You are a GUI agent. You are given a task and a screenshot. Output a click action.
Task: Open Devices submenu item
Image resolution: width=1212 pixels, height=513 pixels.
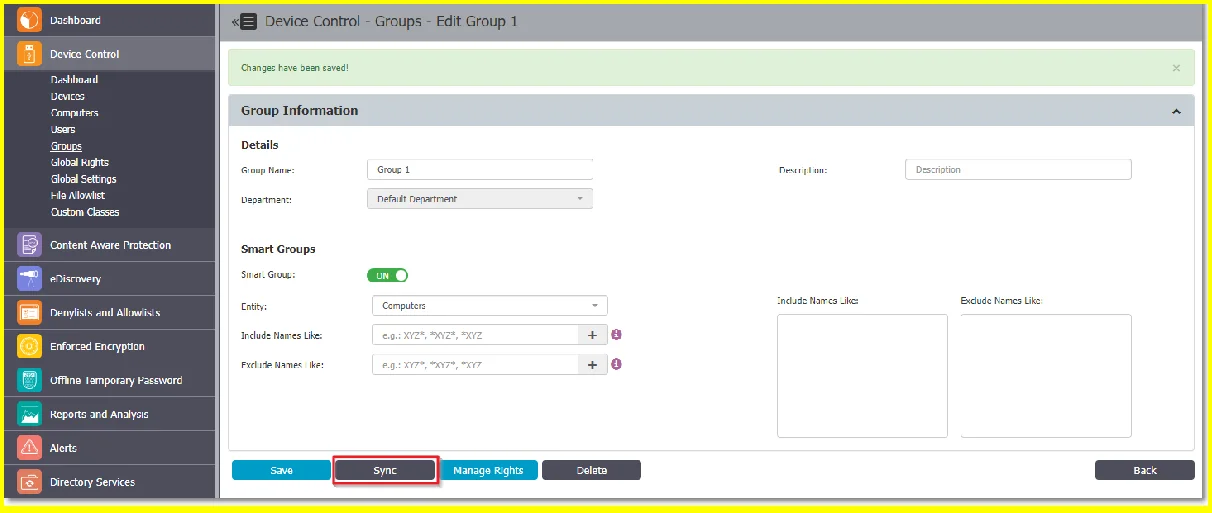(68, 96)
